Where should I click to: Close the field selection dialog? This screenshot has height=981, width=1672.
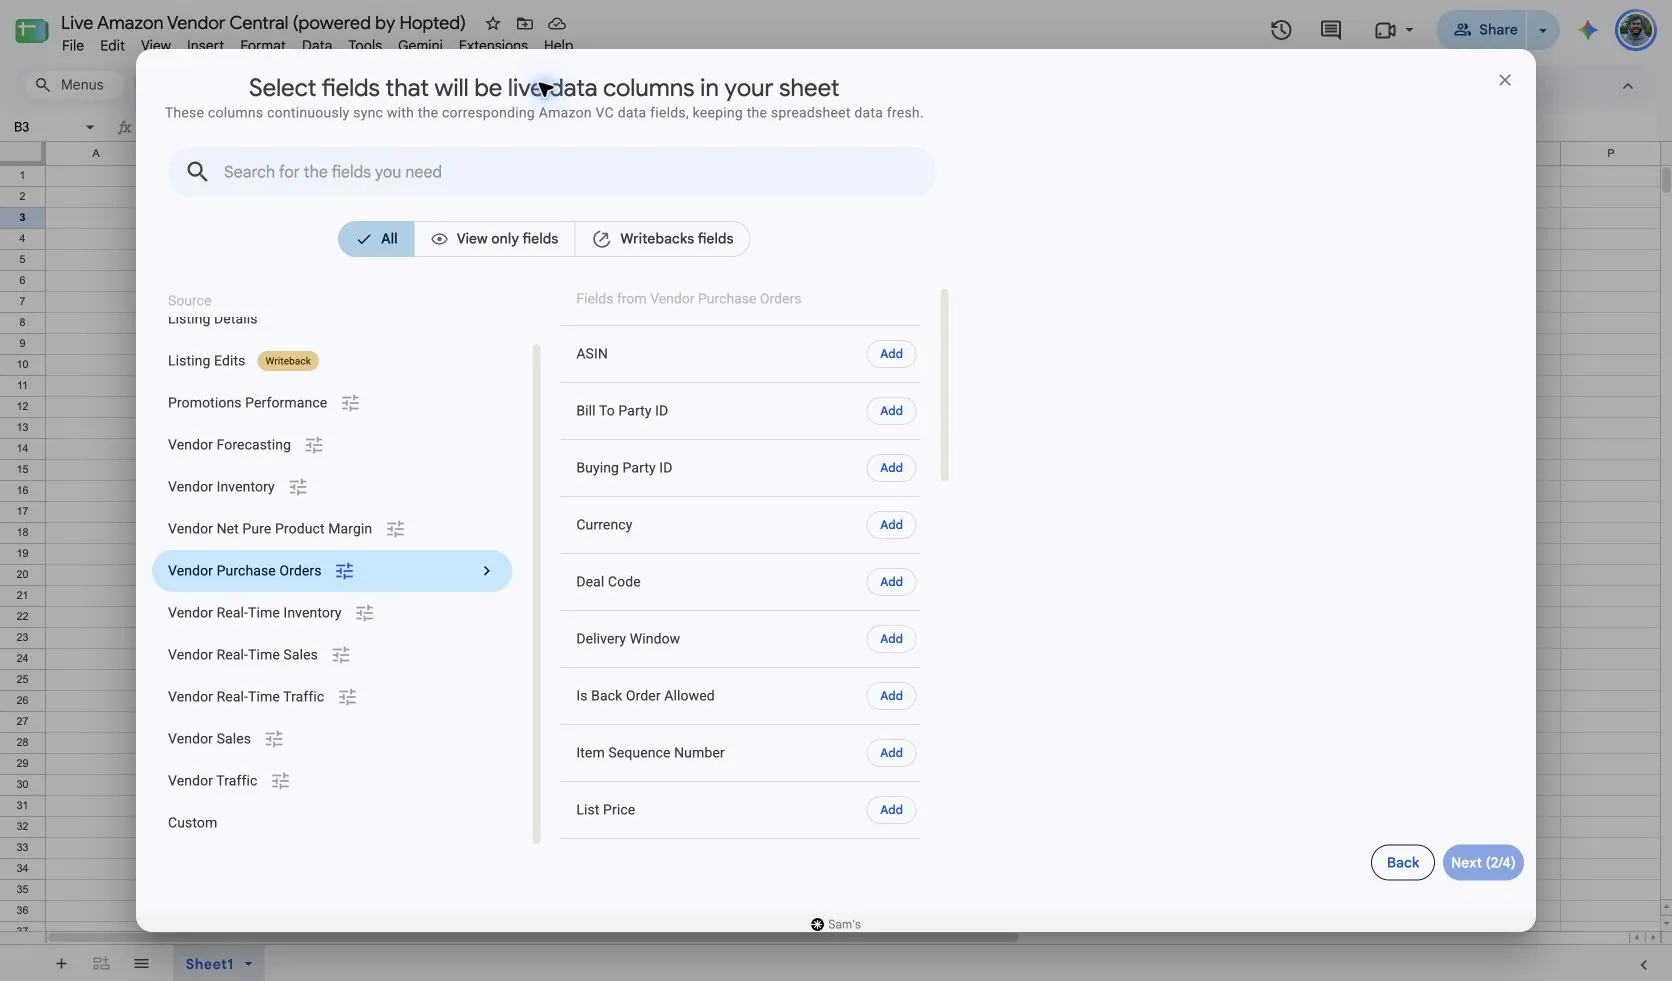[x=1505, y=80]
